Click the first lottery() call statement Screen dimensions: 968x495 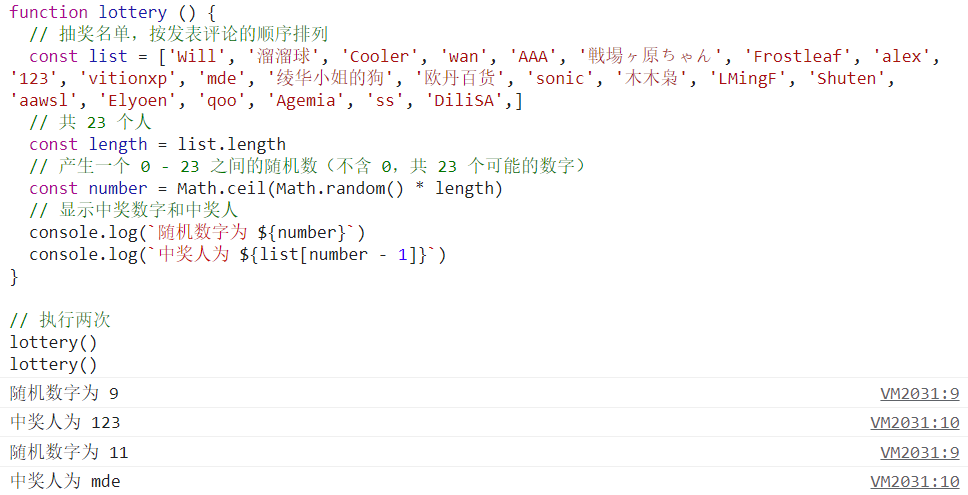[x=54, y=343]
